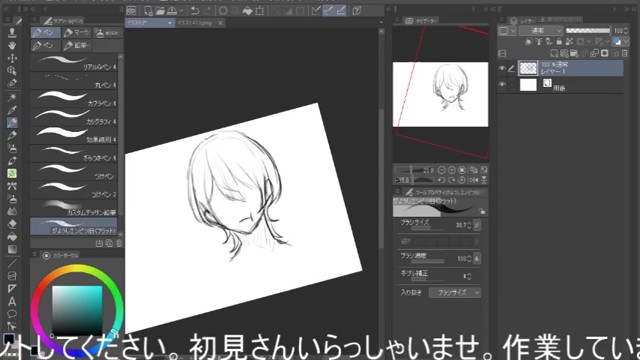Click the help question mark icon
The height and width of the screenshot is (360, 640).
pyautogui.click(x=357, y=11)
